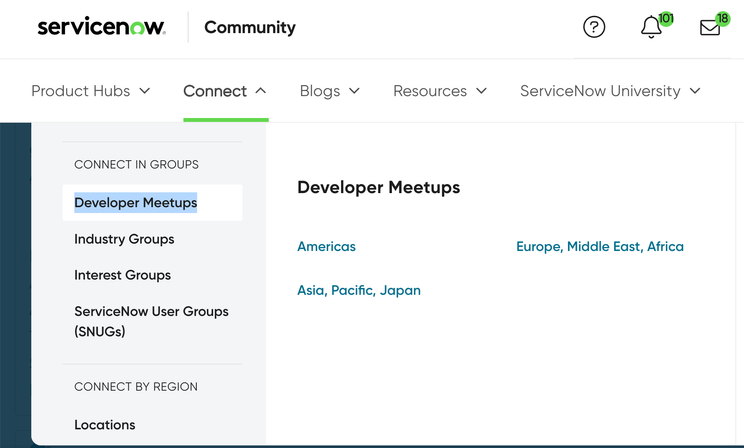This screenshot has height=448, width=744.
Task: Click the ServiceNow logo
Action: 102,27
